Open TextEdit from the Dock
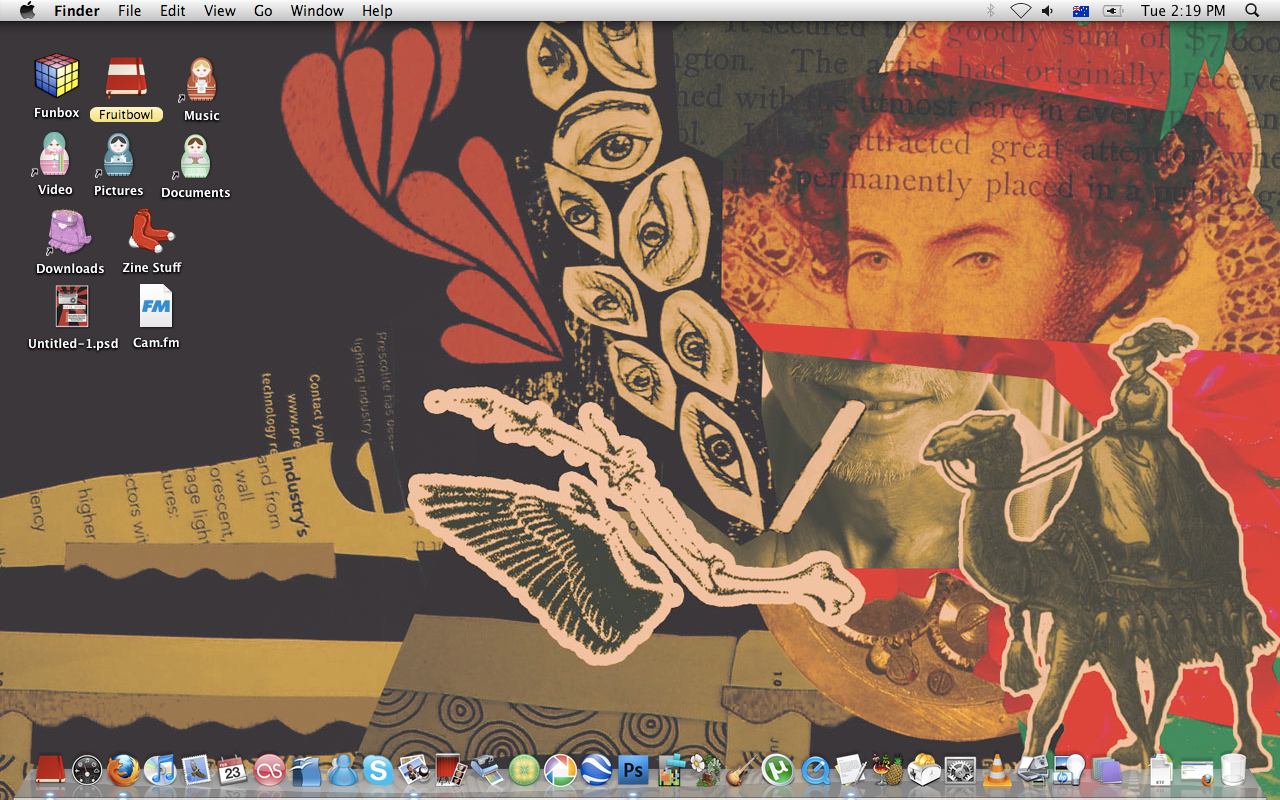The width and height of the screenshot is (1280, 800). coord(851,770)
